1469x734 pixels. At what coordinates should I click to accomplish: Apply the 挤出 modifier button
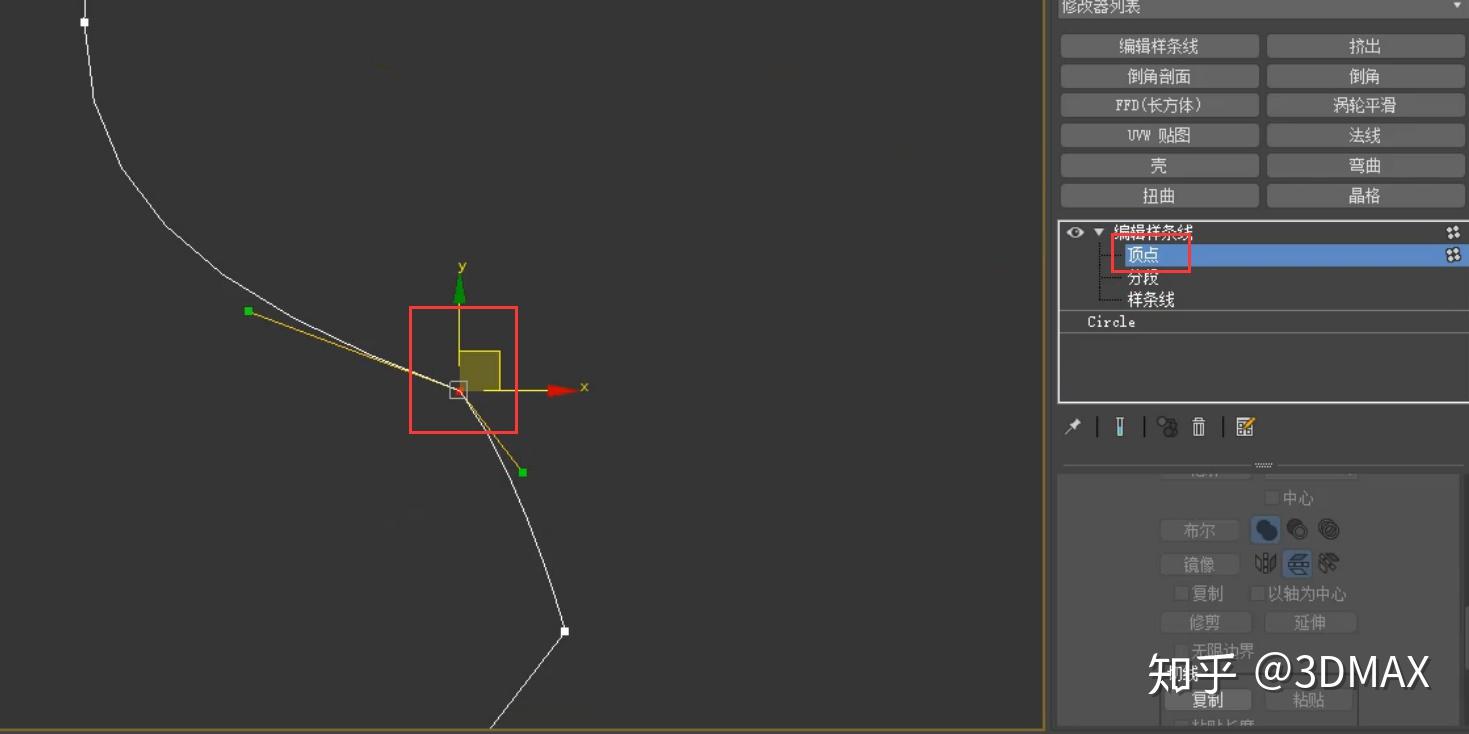(1365, 45)
